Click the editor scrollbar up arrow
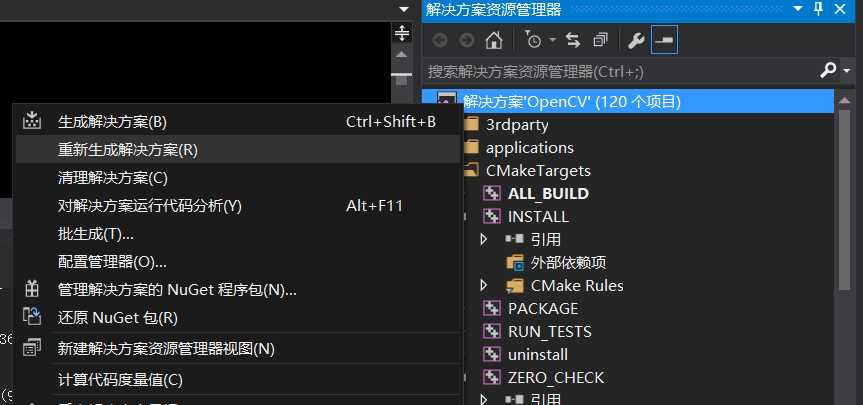Screen dimensions: 863x405 point(402,54)
